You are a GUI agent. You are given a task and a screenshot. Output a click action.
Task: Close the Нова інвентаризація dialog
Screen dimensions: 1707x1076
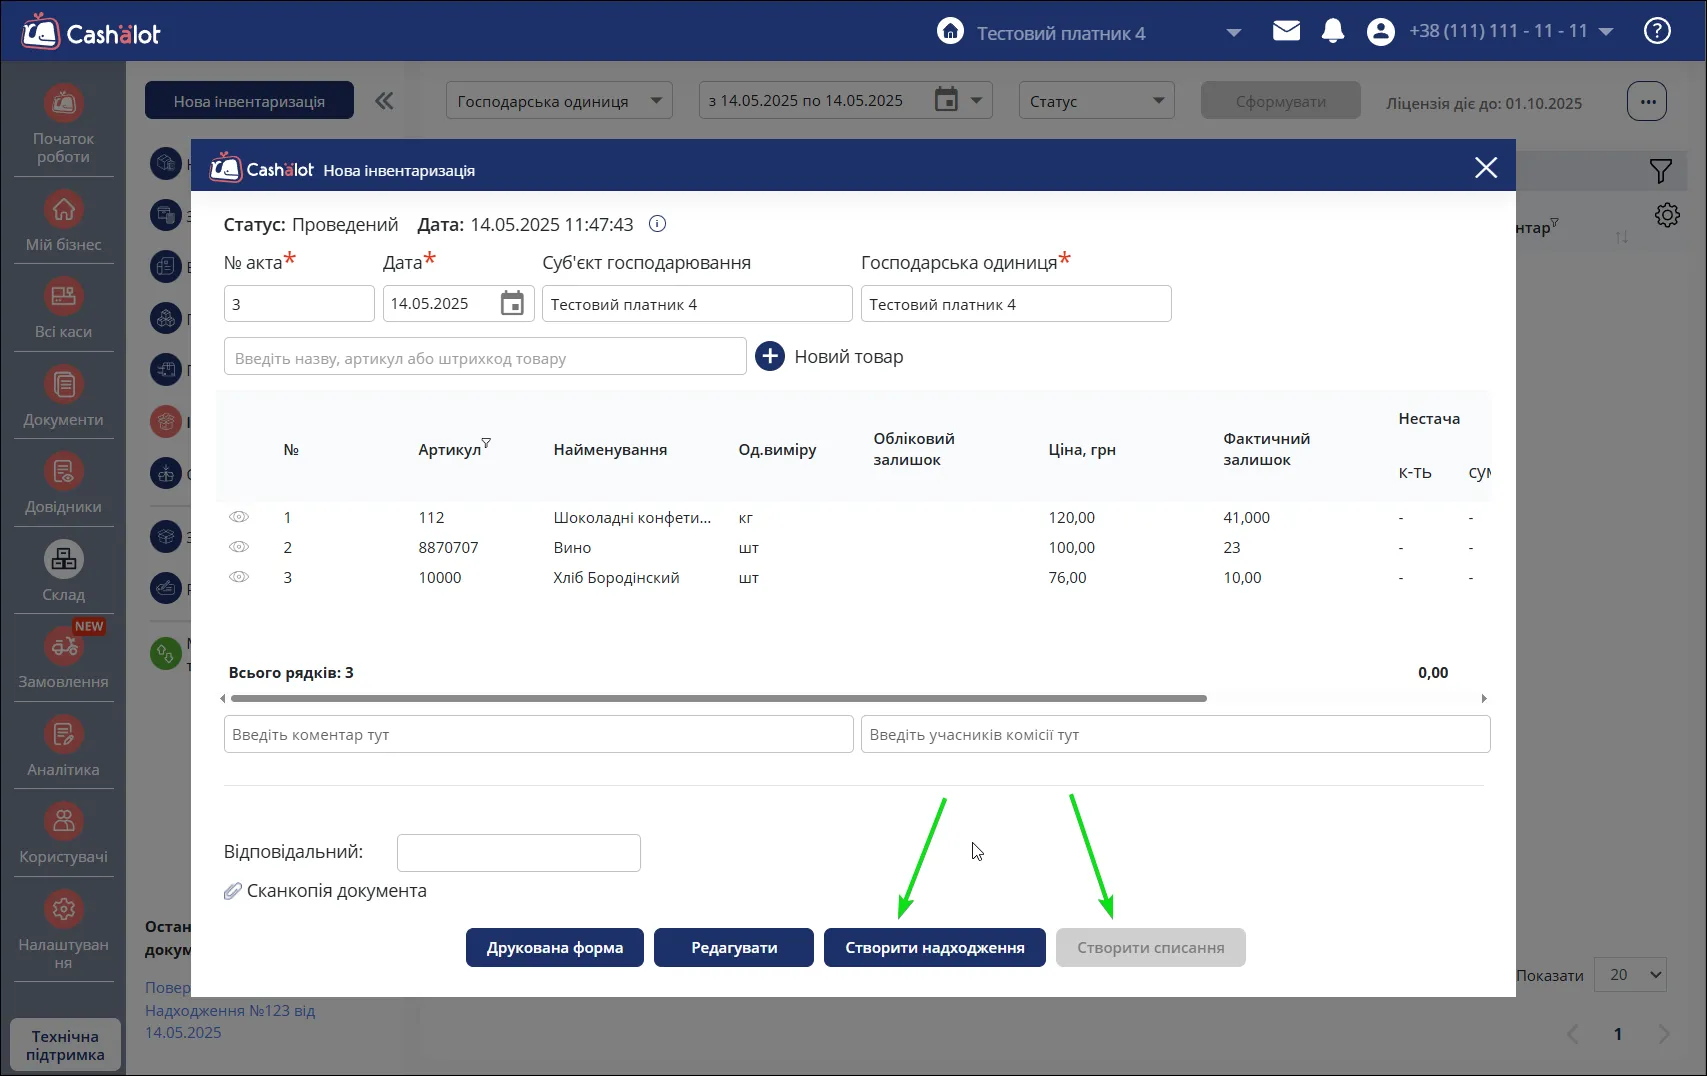click(x=1486, y=167)
